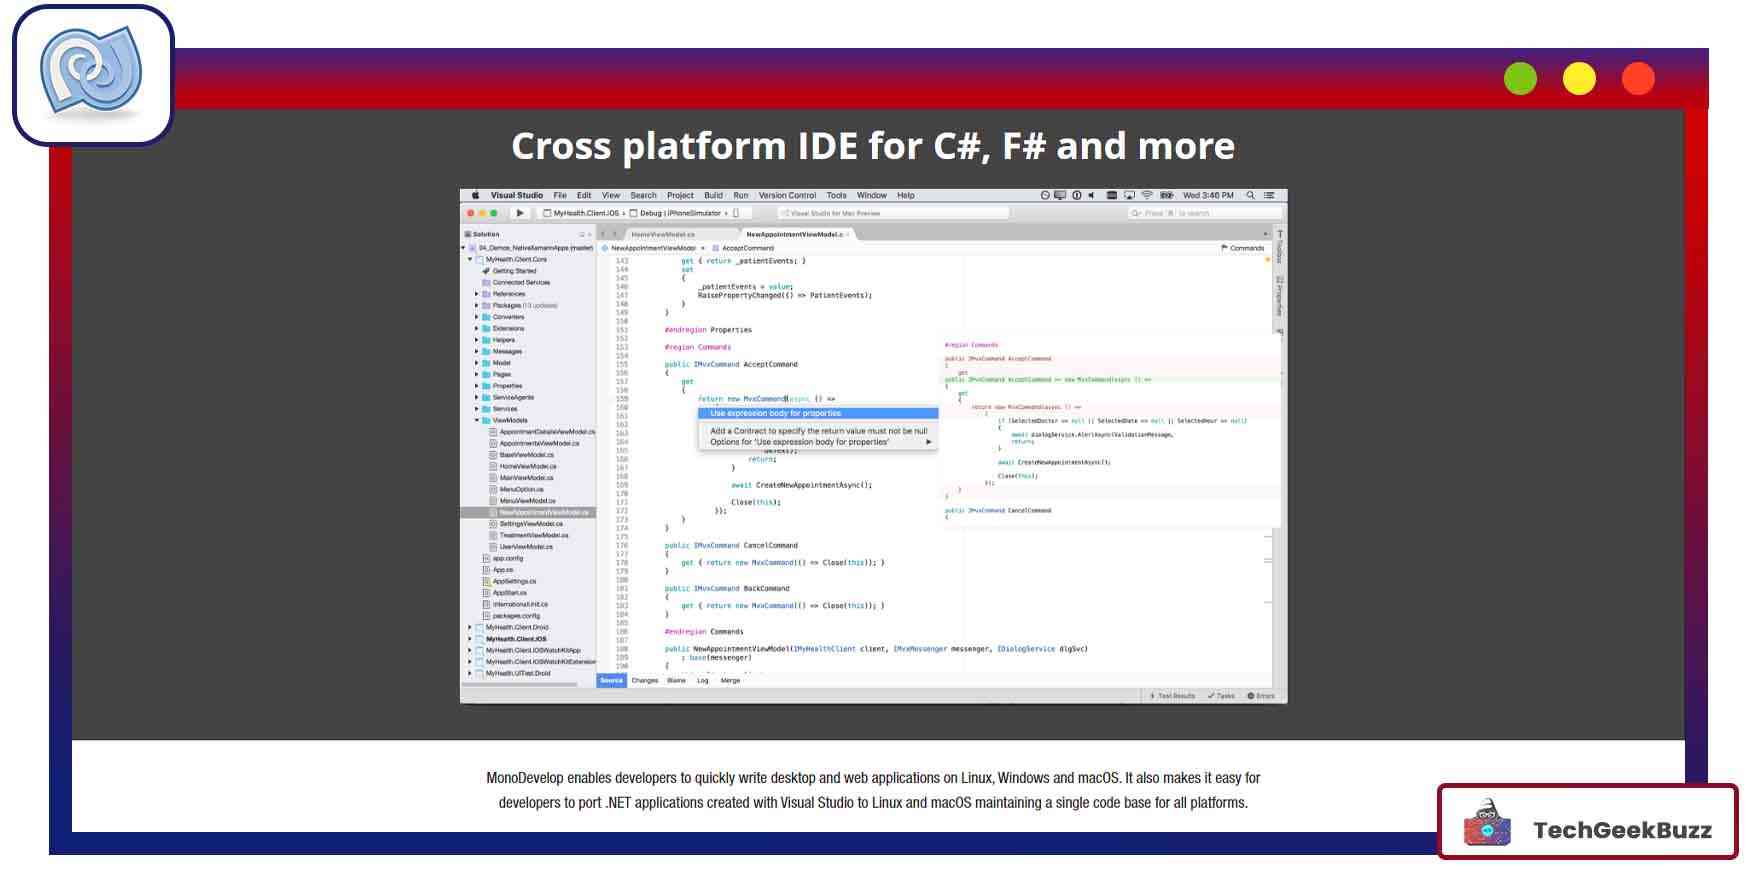Open the Apple menu icon
Viewport: 1755px width, 871px height.
coord(475,196)
